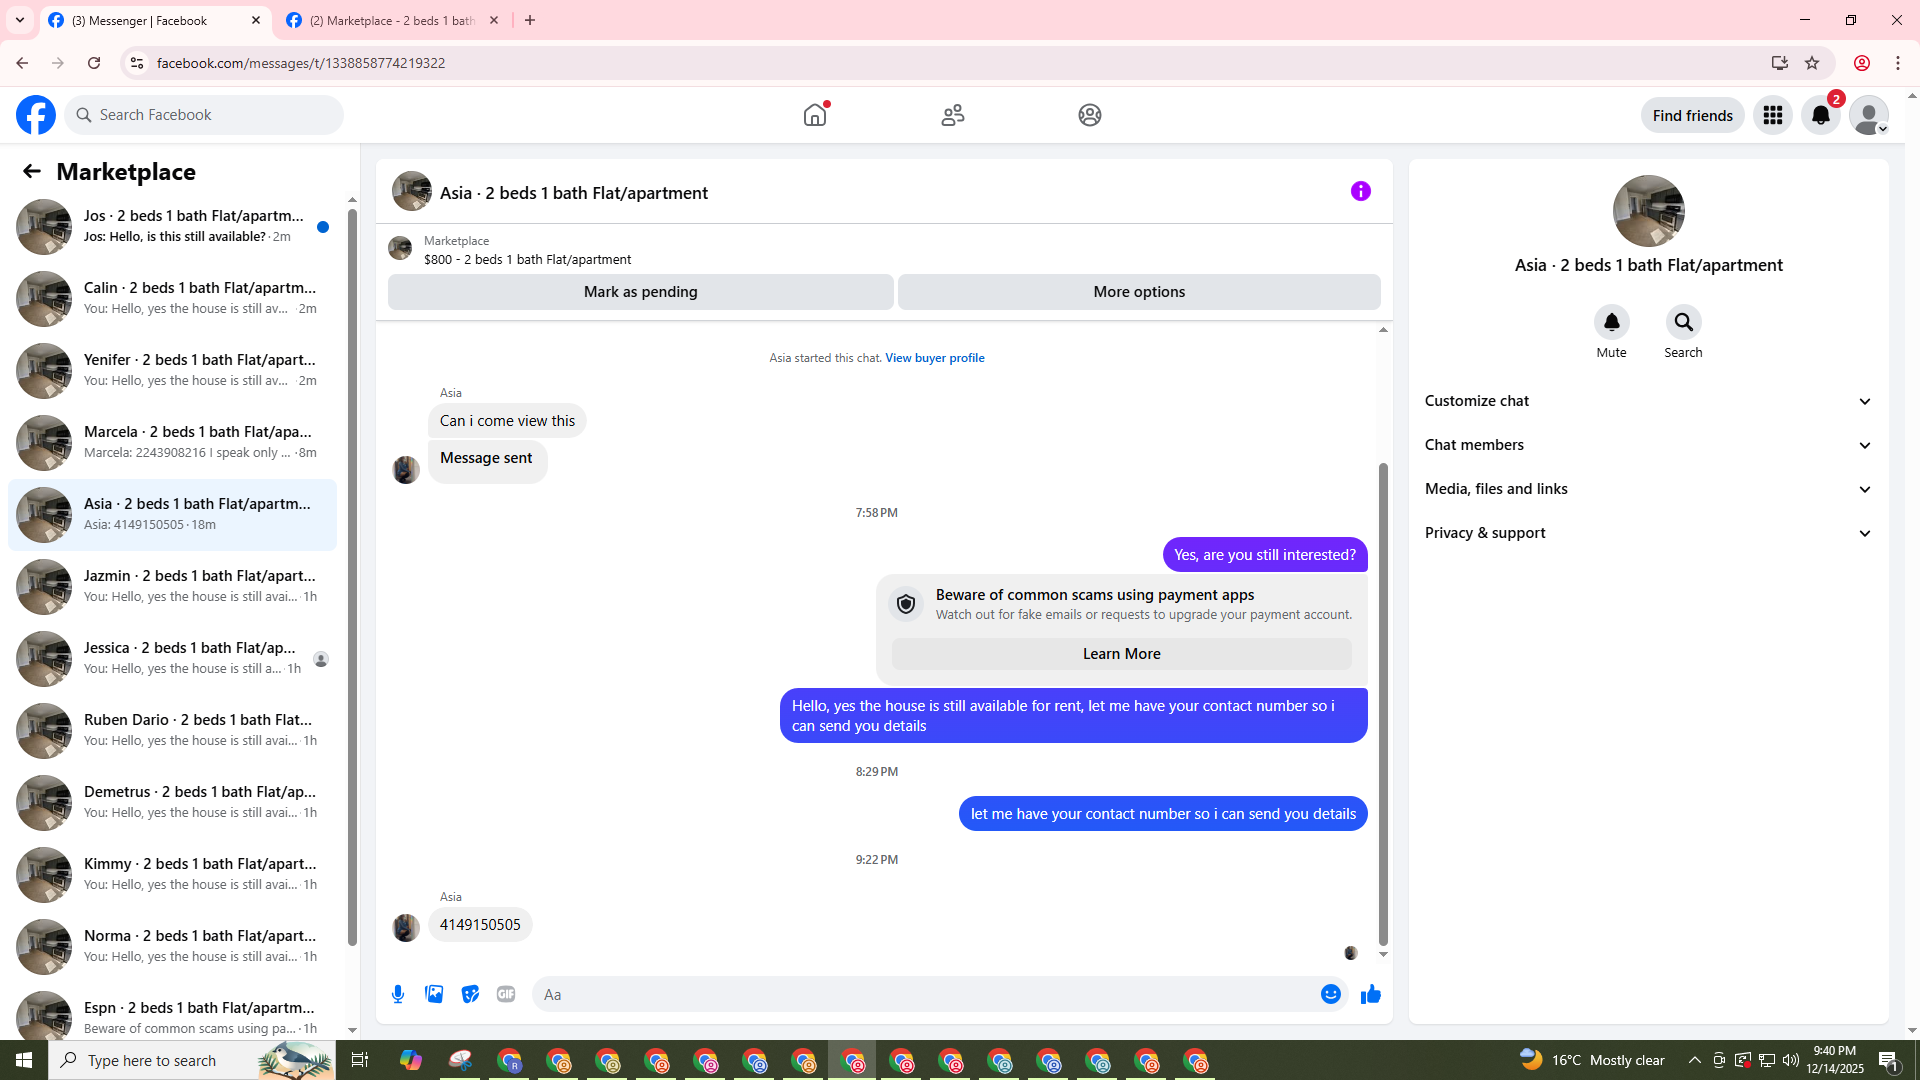Open the View buyer profile link
Viewport: 1920px width, 1080px height.
pyautogui.click(x=934, y=358)
